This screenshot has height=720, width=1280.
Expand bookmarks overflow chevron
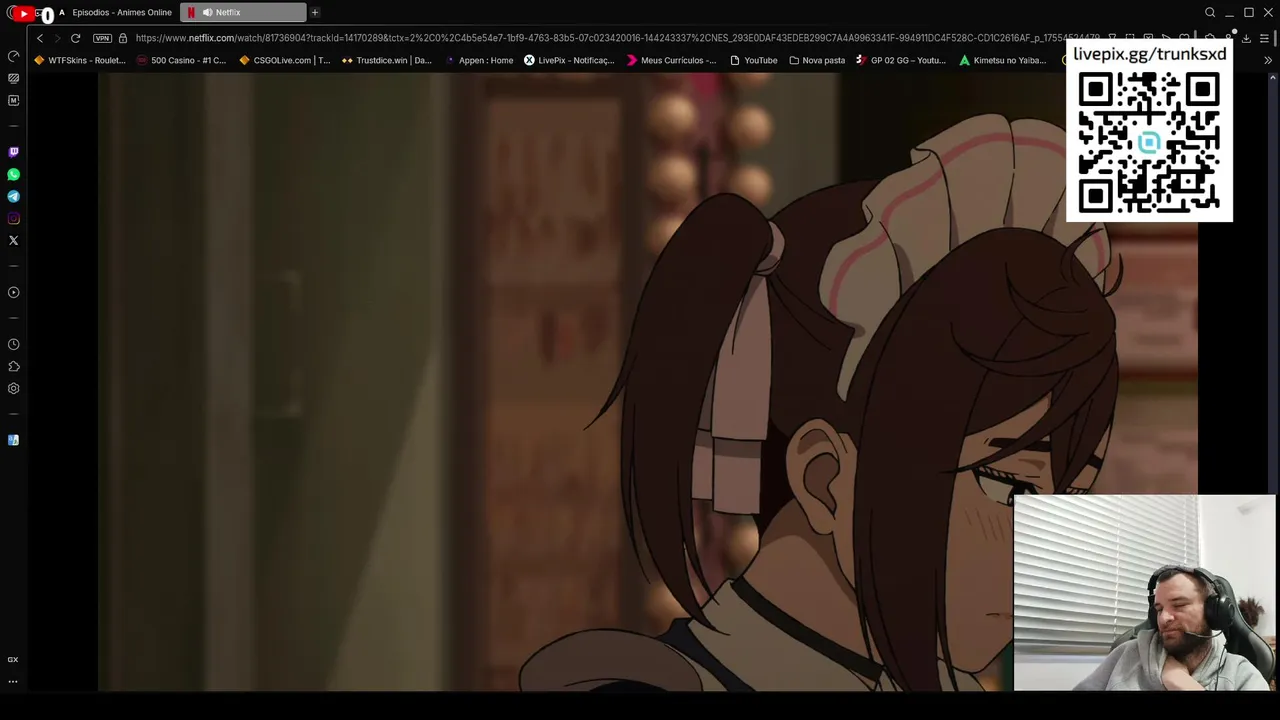[x=1268, y=60]
